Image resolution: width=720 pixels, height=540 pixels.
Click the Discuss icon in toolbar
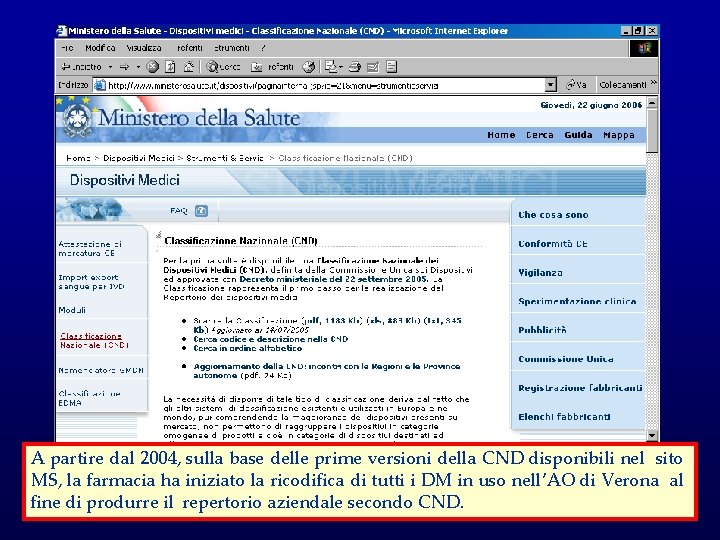tap(391, 67)
